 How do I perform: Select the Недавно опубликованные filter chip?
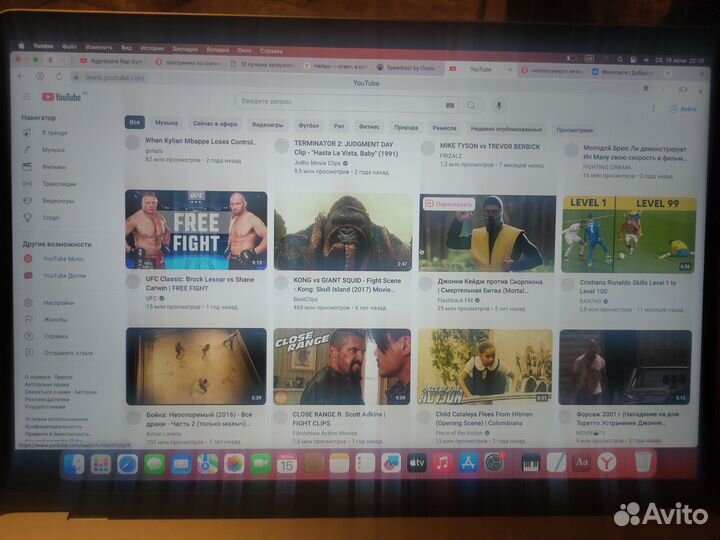pyautogui.click(x=506, y=129)
